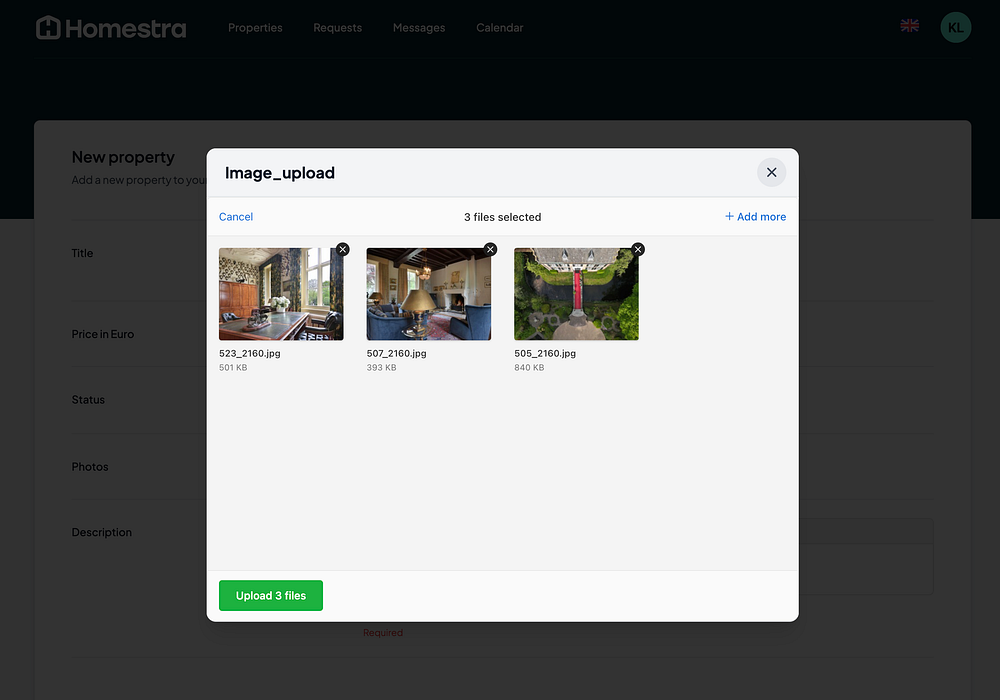Click the '3 files selected' text
This screenshot has width=1000, height=700.
[x=503, y=217]
